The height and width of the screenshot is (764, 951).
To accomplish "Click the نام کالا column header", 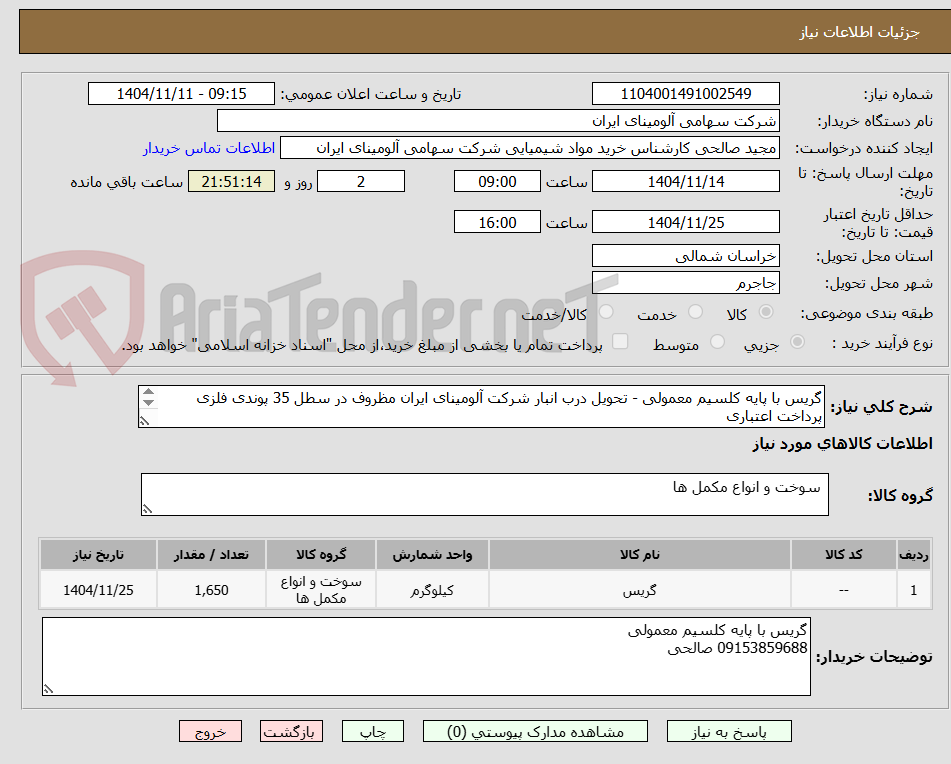I will pyautogui.click(x=639, y=555).
